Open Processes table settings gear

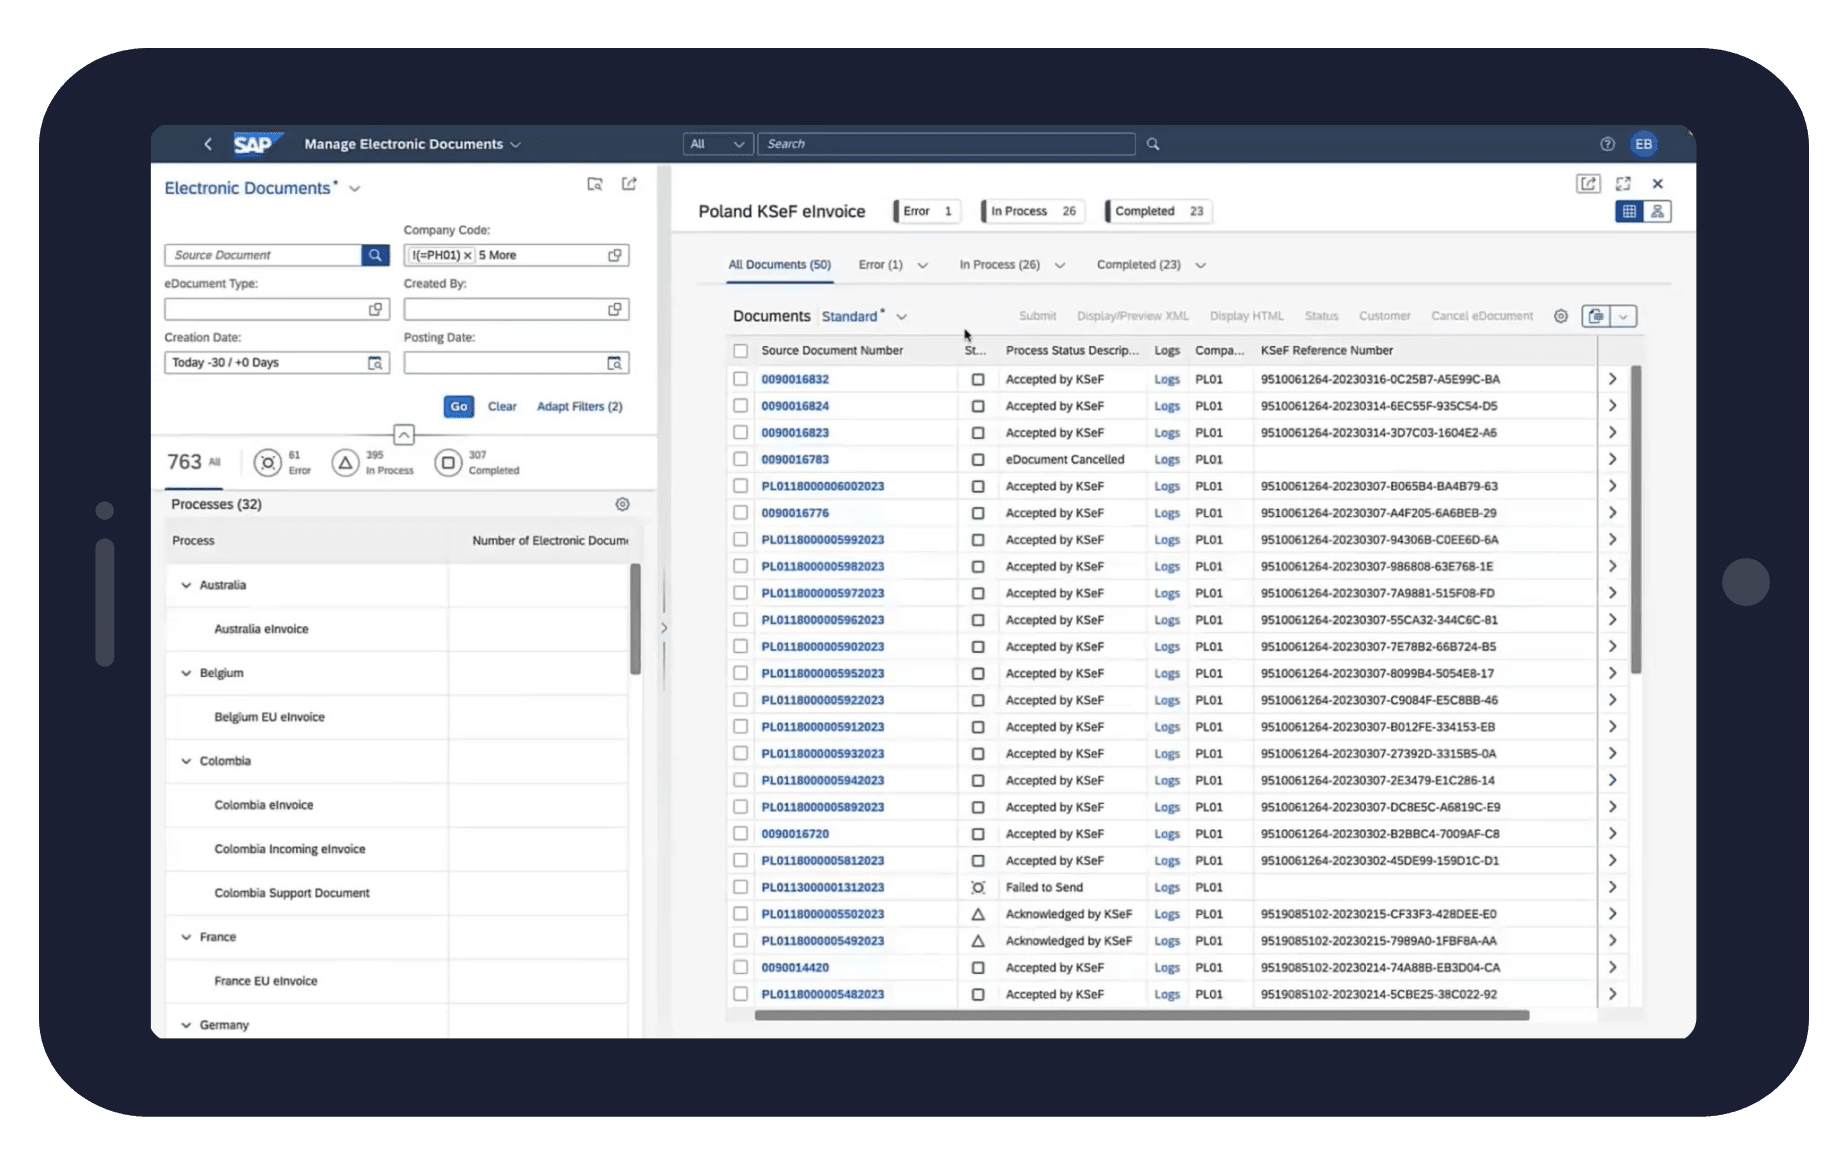(x=622, y=504)
